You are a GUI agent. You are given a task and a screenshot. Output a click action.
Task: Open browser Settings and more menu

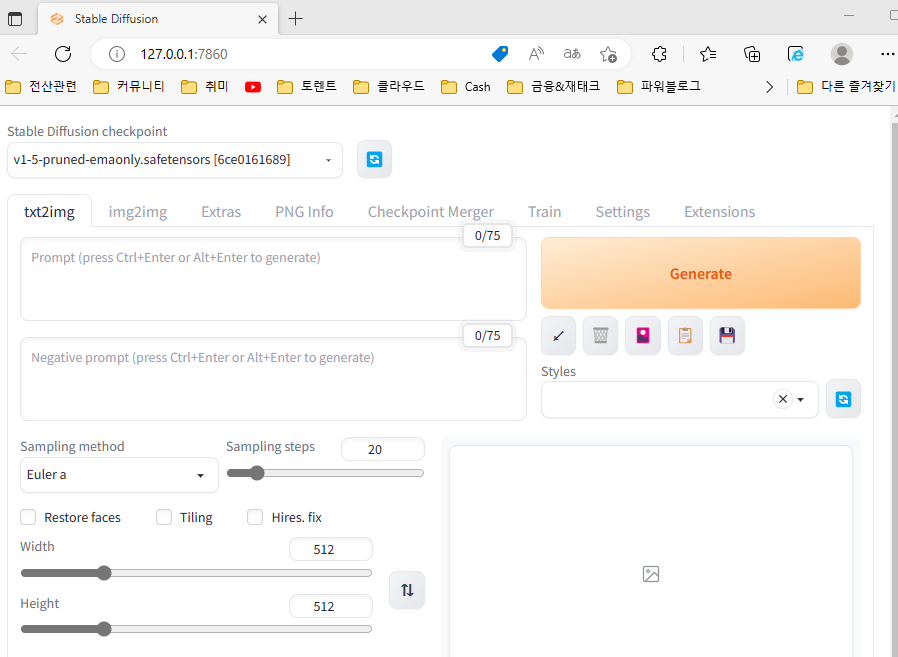[887, 54]
